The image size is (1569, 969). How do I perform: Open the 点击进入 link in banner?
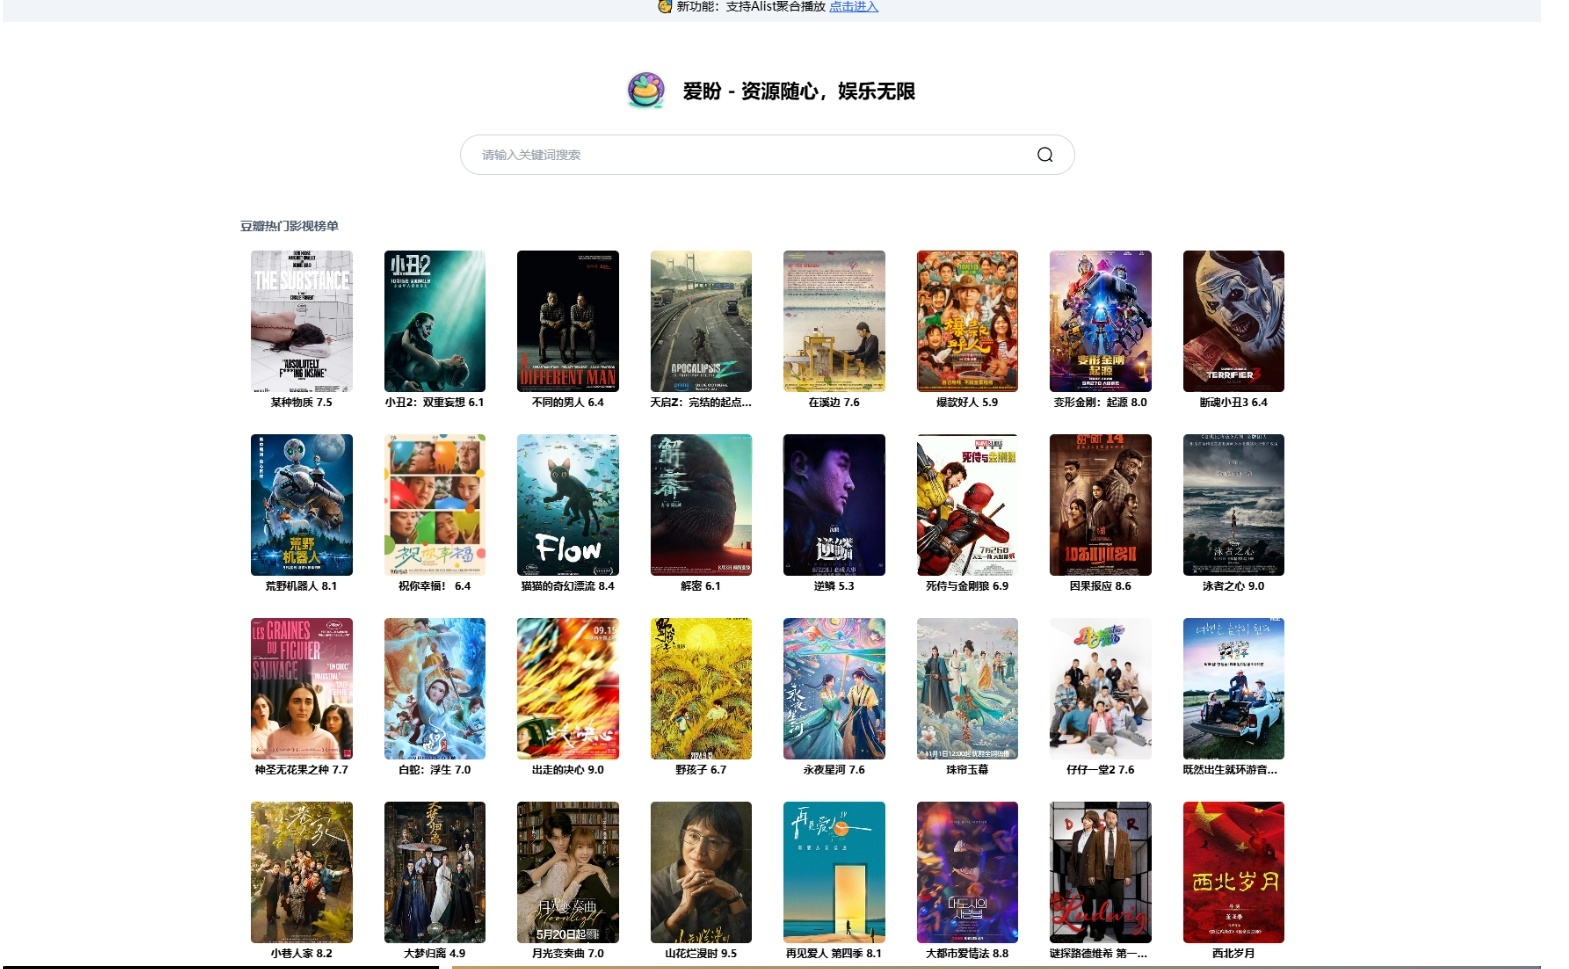tap(853, 7)
